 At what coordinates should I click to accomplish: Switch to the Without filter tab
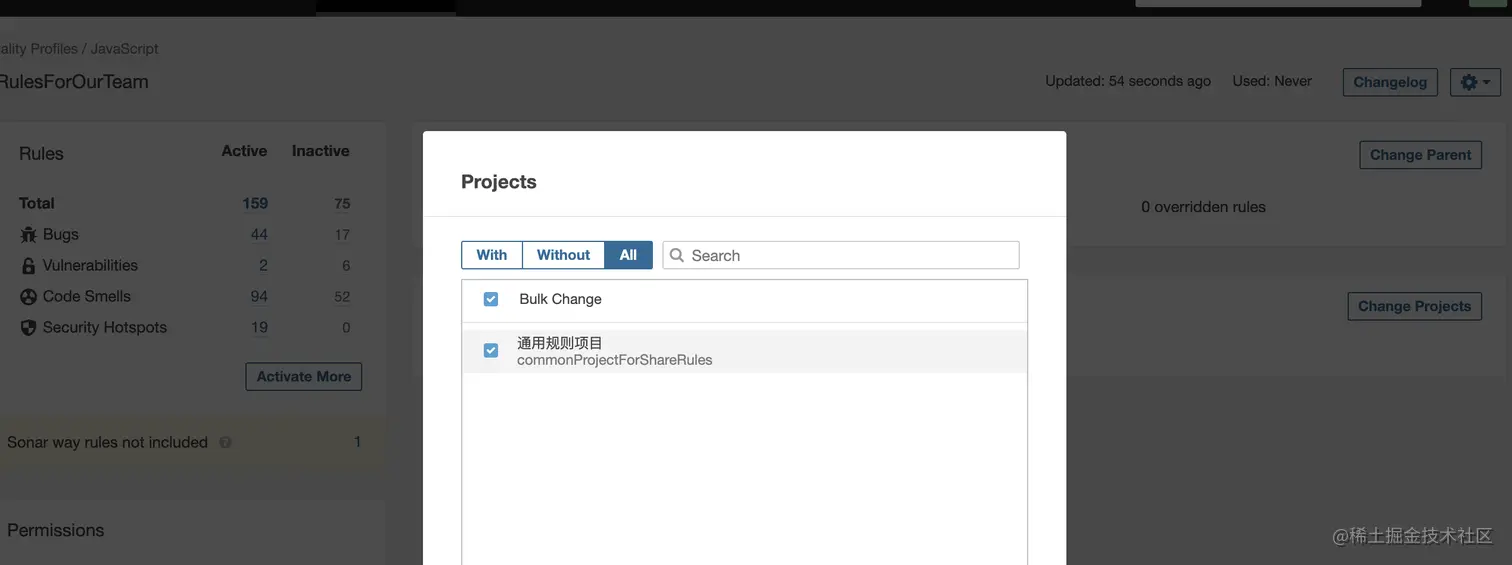pyautogui.click(x=563, y=255)
